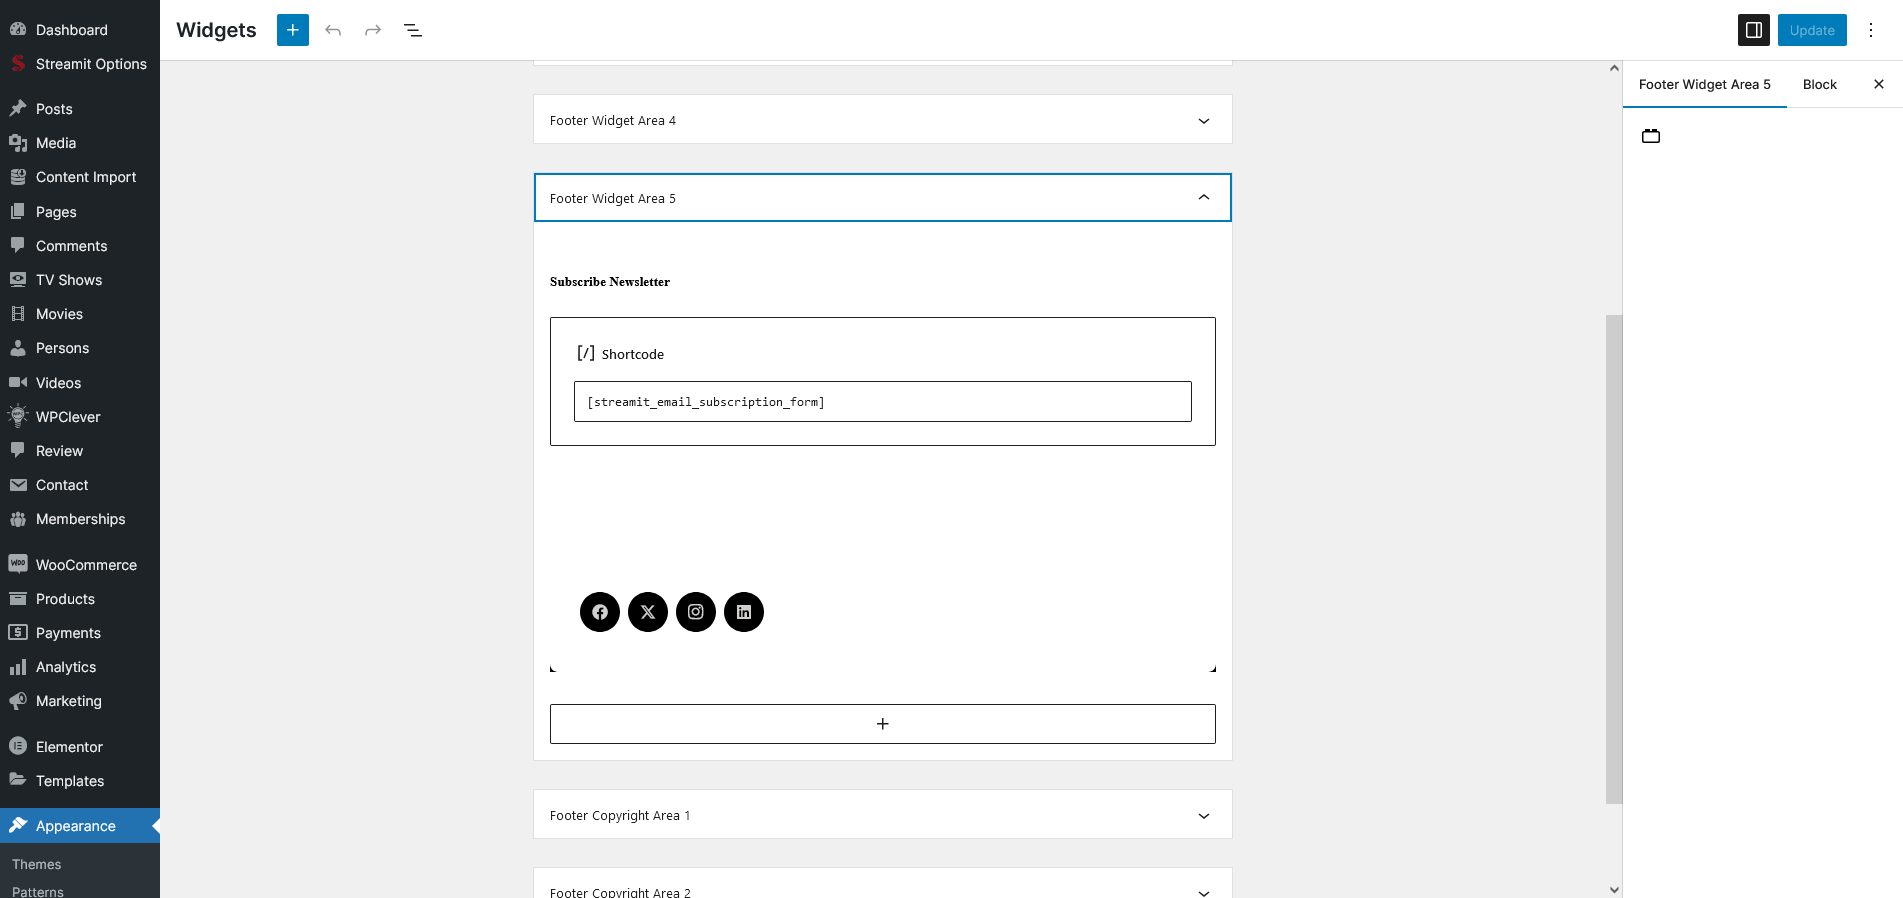Open the Dashboard menu
The height and width of the screenshot is (898, 1903).
click(80, 30)
